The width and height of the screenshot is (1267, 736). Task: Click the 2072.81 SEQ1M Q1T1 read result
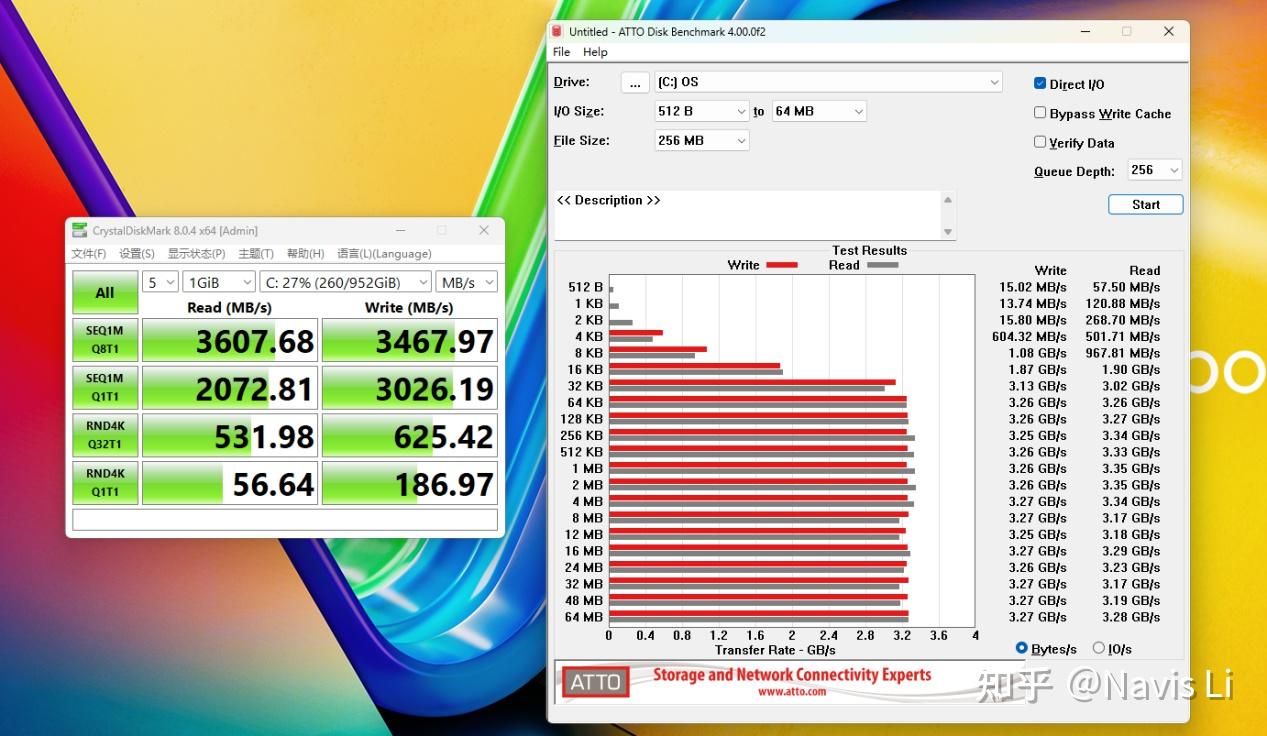(230, 387)
